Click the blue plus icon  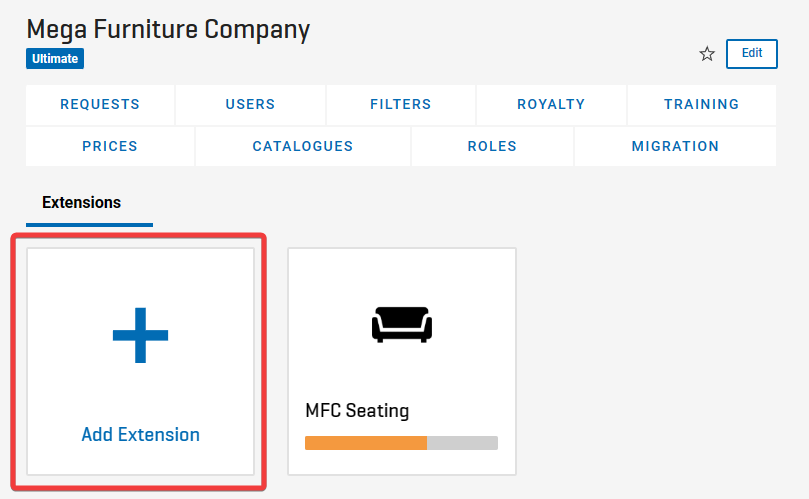(140, 335)
